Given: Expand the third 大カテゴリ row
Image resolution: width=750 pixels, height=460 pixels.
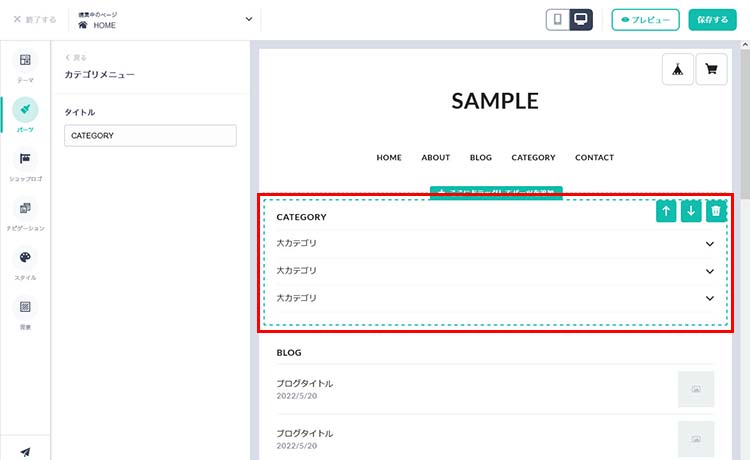Looking at the screenshot, I should click(x=709, y=298).
